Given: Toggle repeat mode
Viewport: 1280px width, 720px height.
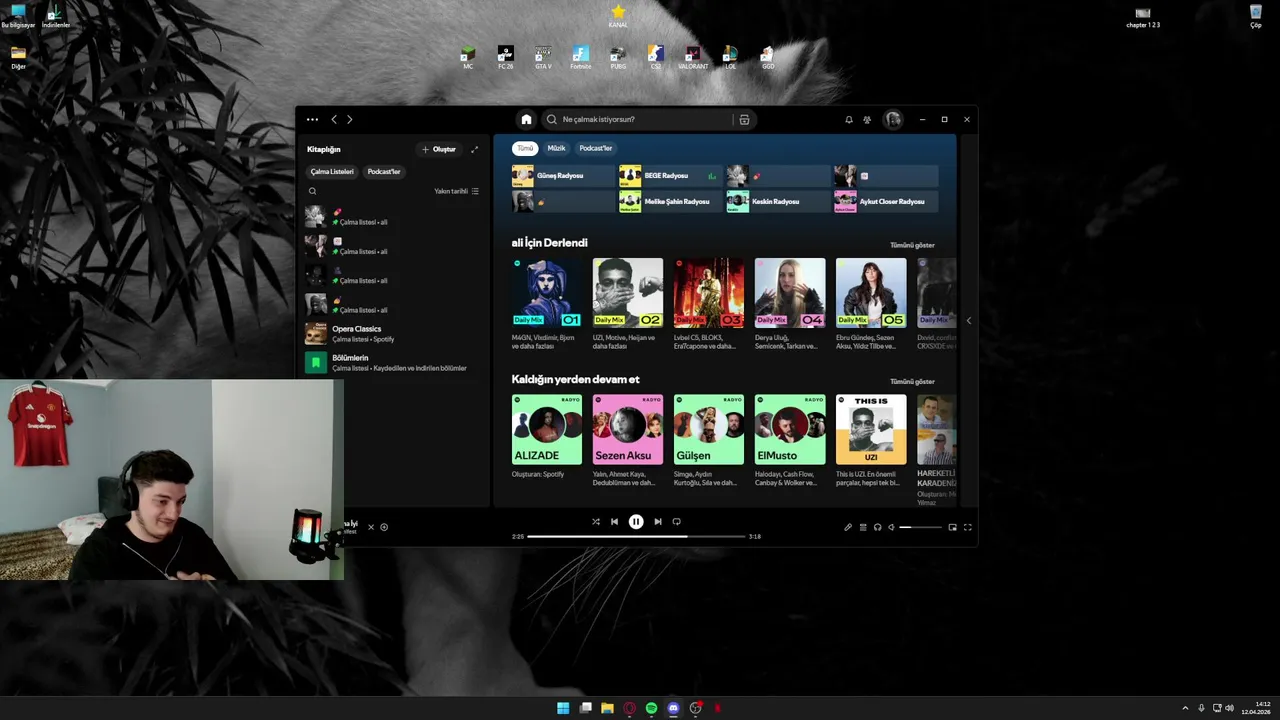Looking at the screenshot, I should point(676,521).
